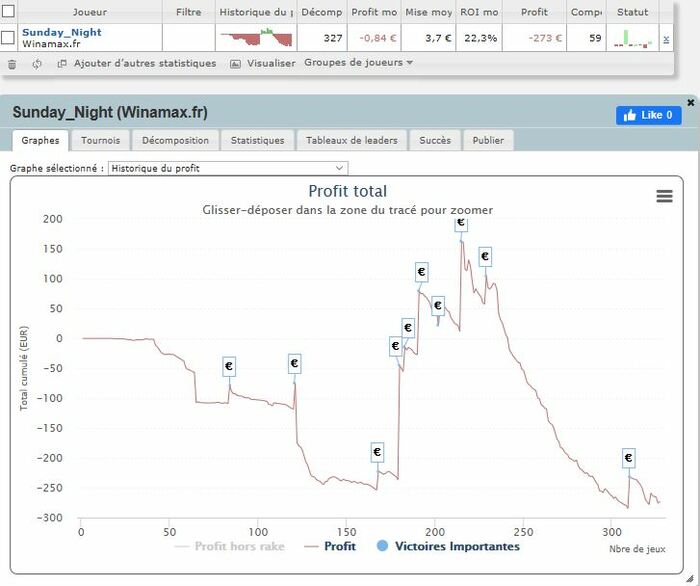Tick the Sunday_Night row checkbox
Image resolution: width=700 pixels, height=586 pixels.
pyautogui.click(x=8, y=38)
